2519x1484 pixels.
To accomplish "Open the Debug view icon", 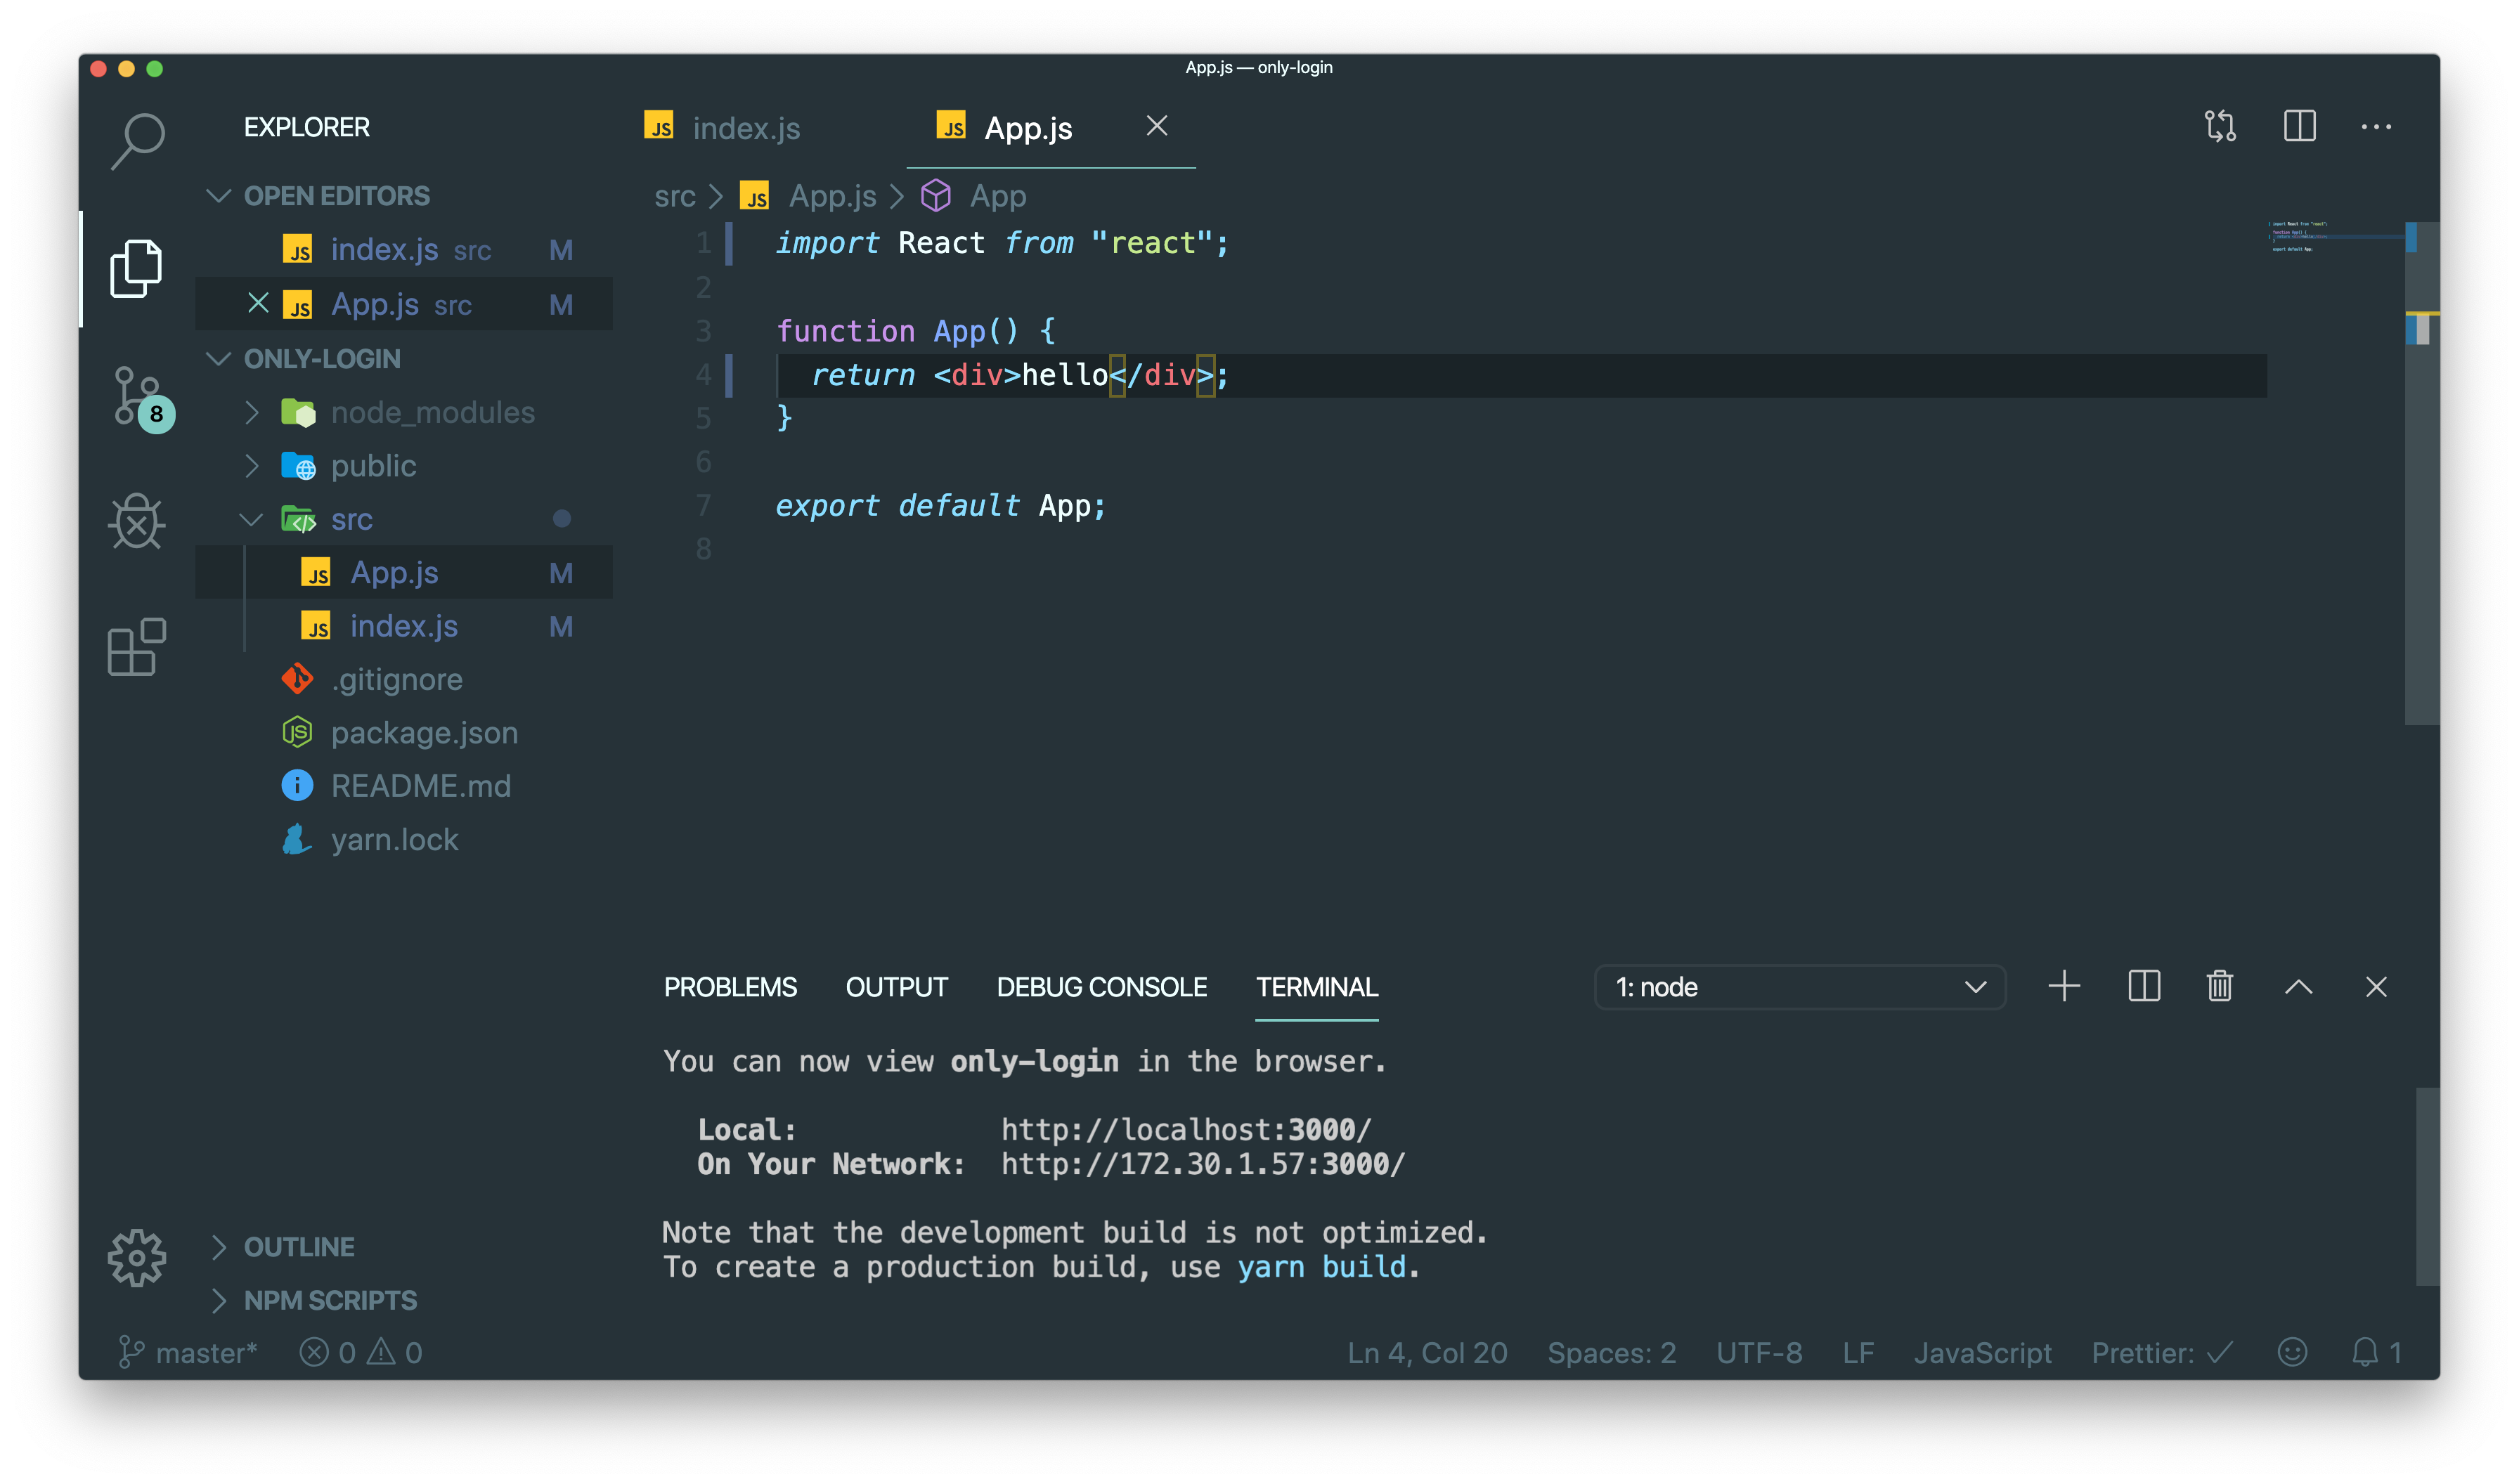I will tap(137, 521).
